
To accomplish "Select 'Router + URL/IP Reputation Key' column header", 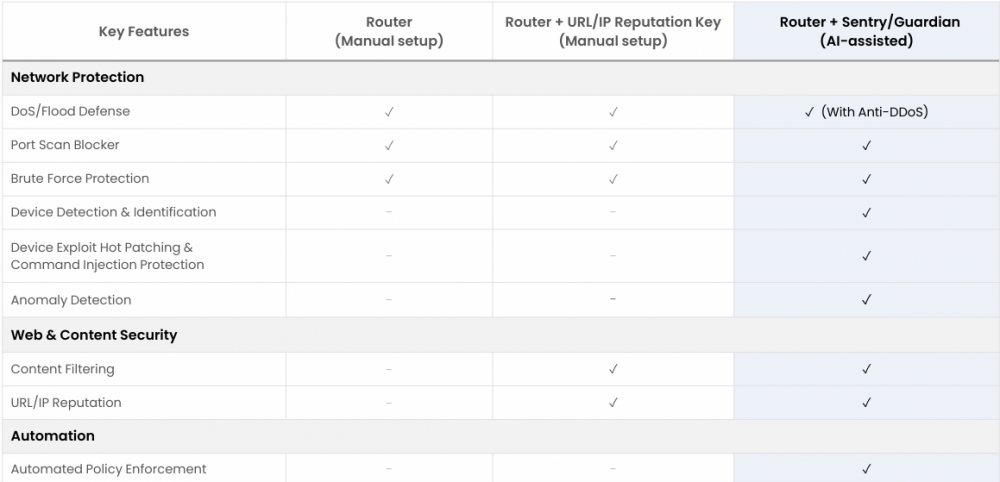I will 613,31.
